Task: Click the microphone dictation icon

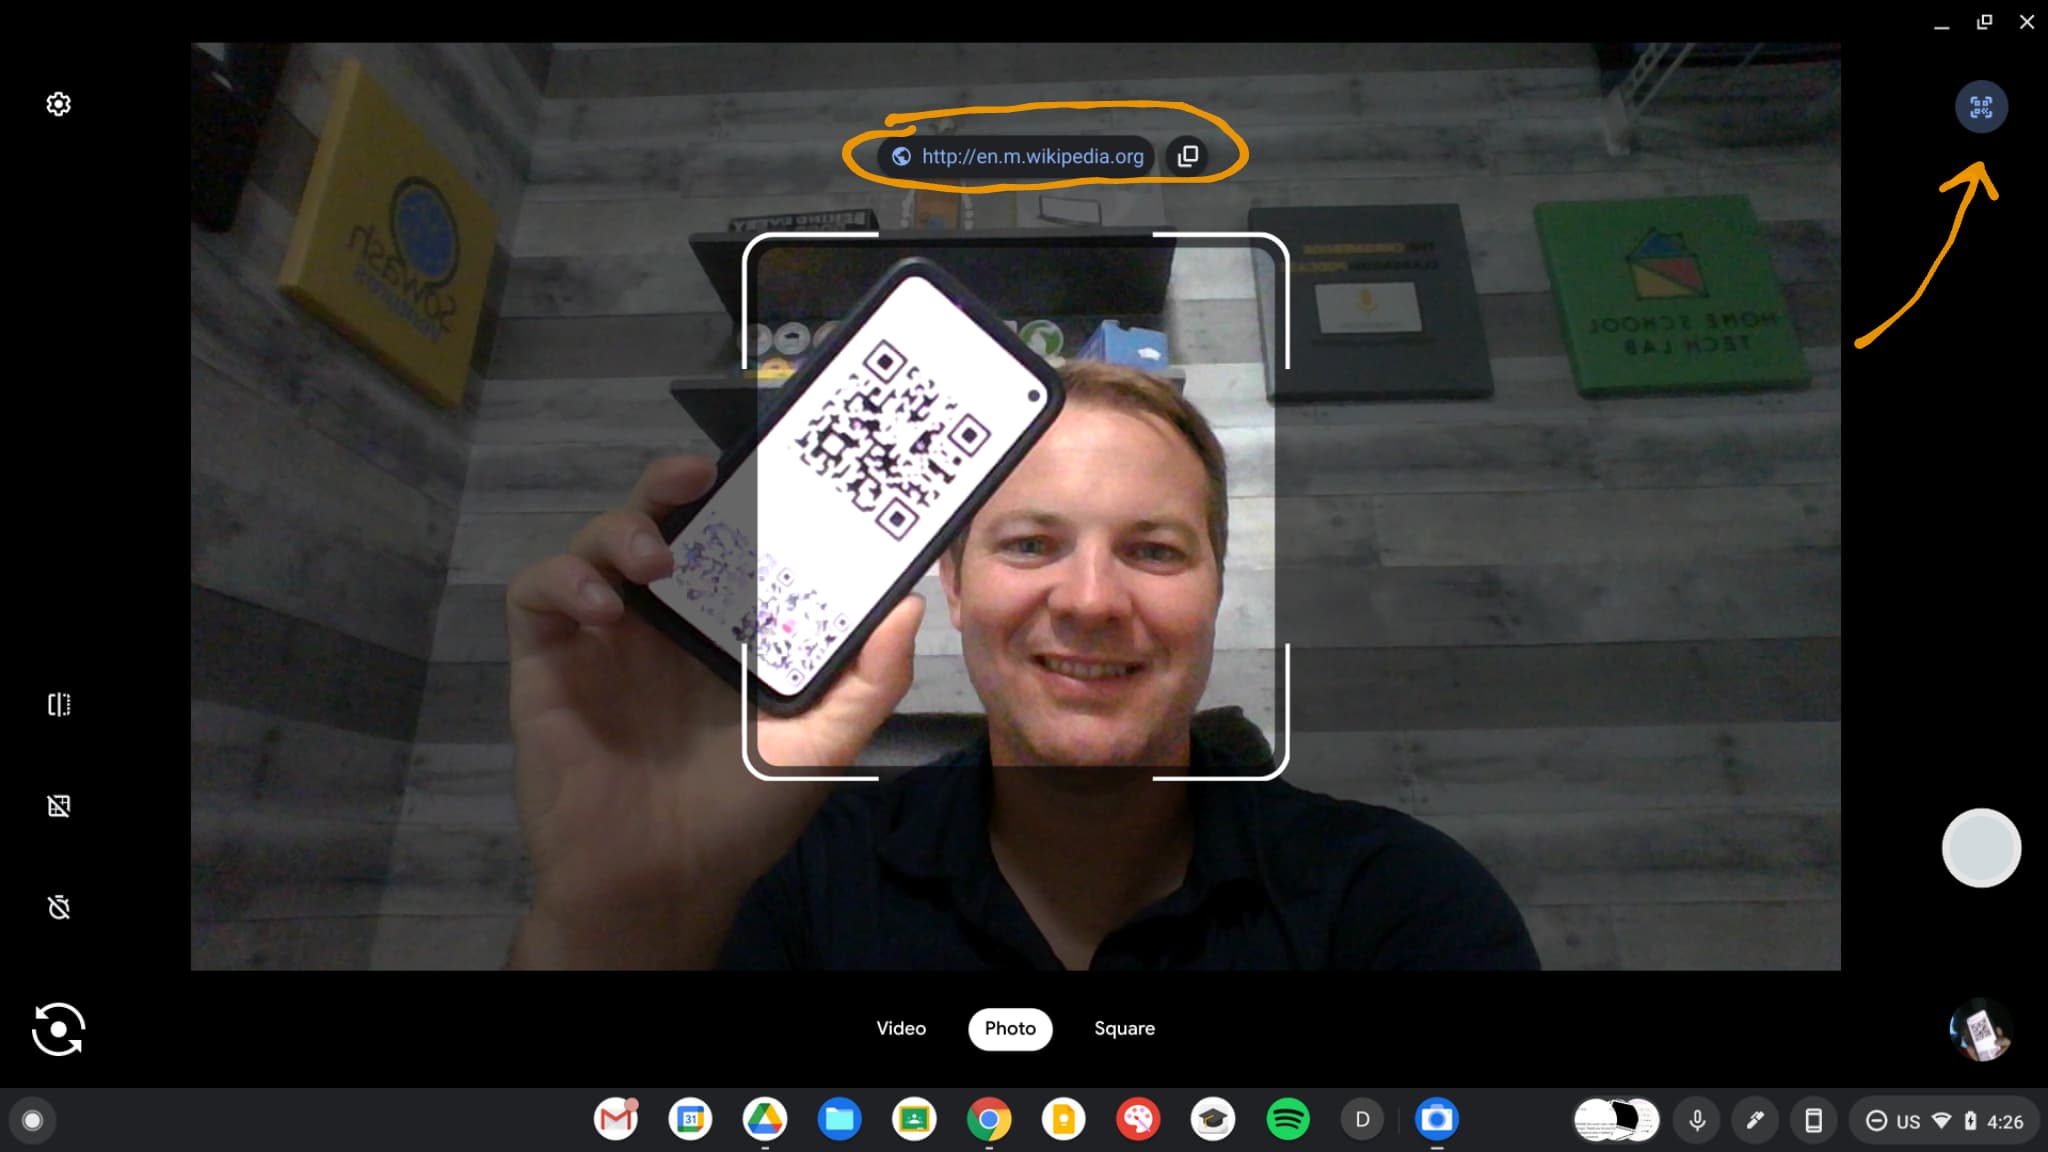Action: (x=1697, y=1120)
